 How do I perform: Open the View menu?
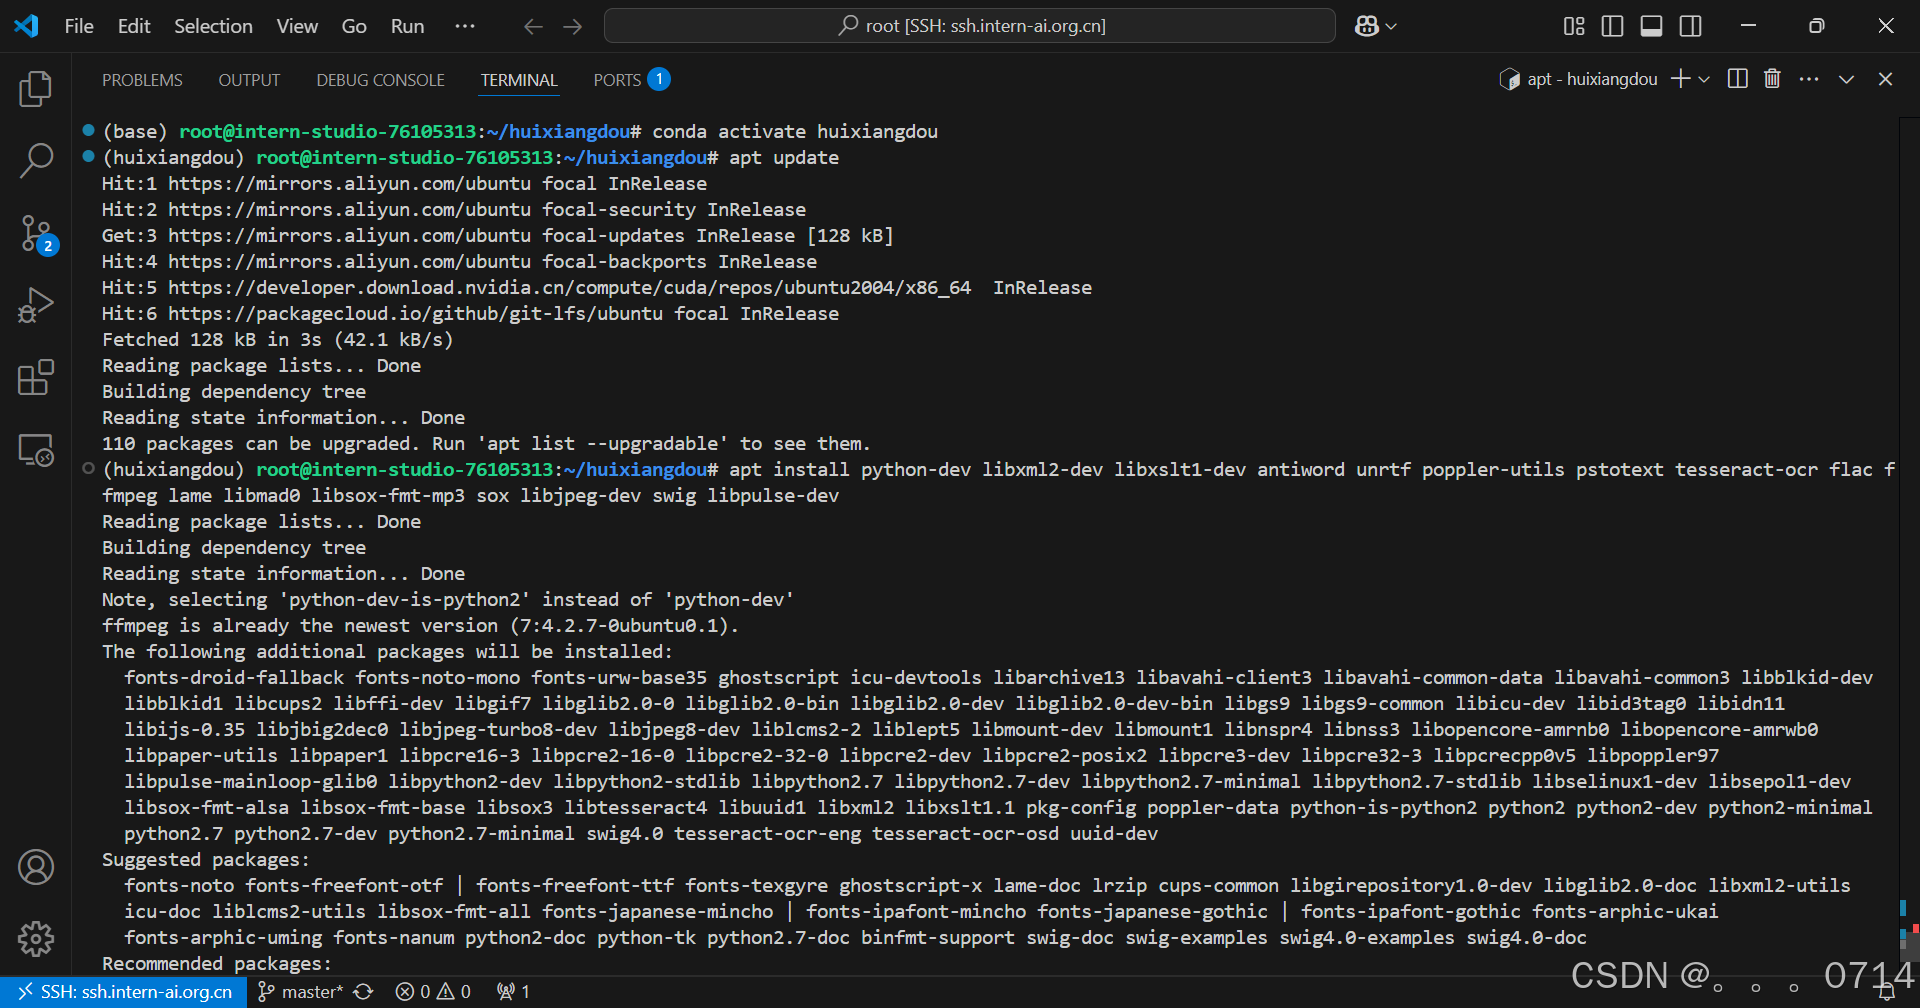(297, 26)
